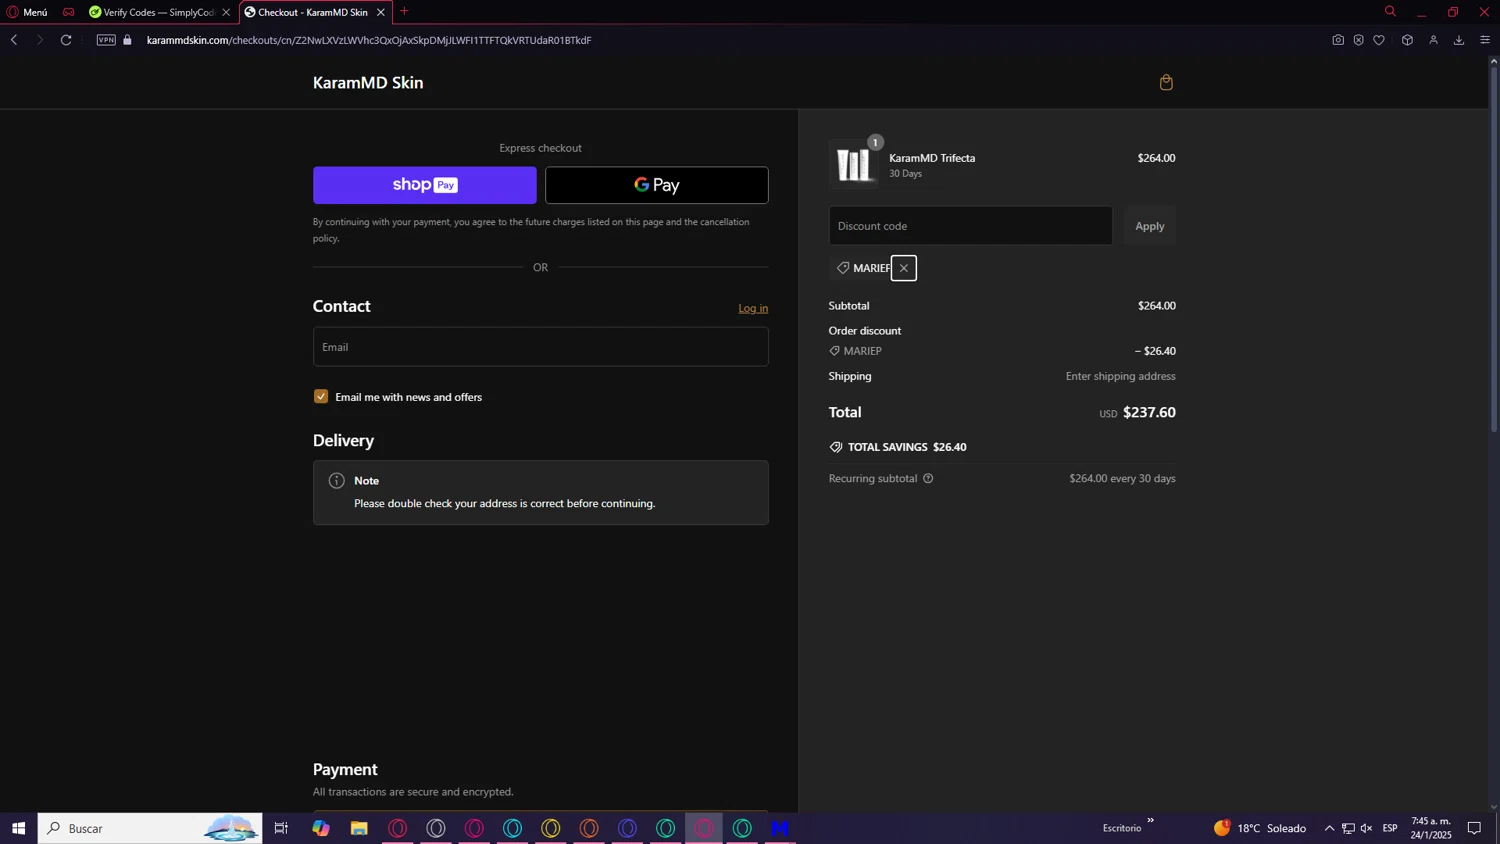This screenshot has width=1500, height=844.
Task: Open the 18°C Soleado weather widget
Action: pyautogui.click(x=1260, y=828)
